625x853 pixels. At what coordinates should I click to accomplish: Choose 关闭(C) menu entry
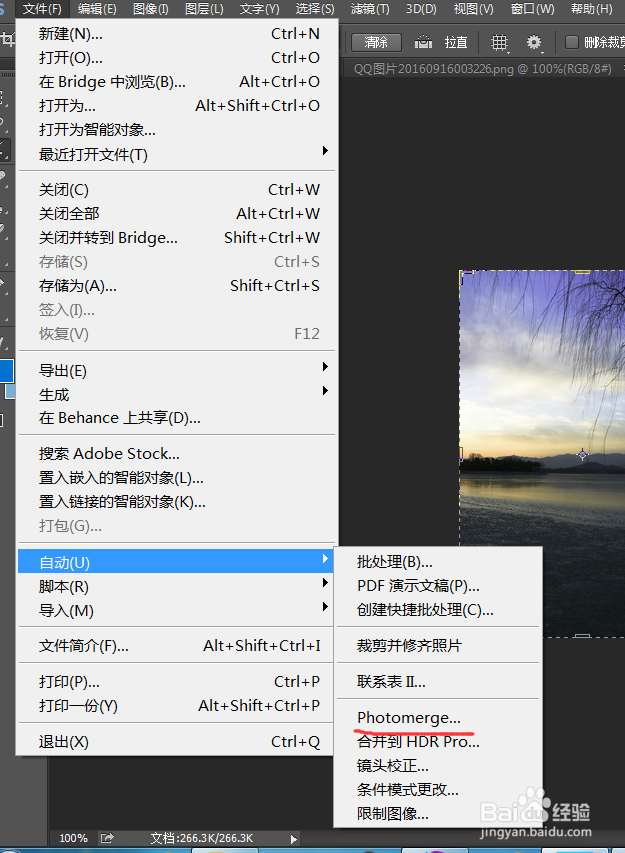pos(178,189)
